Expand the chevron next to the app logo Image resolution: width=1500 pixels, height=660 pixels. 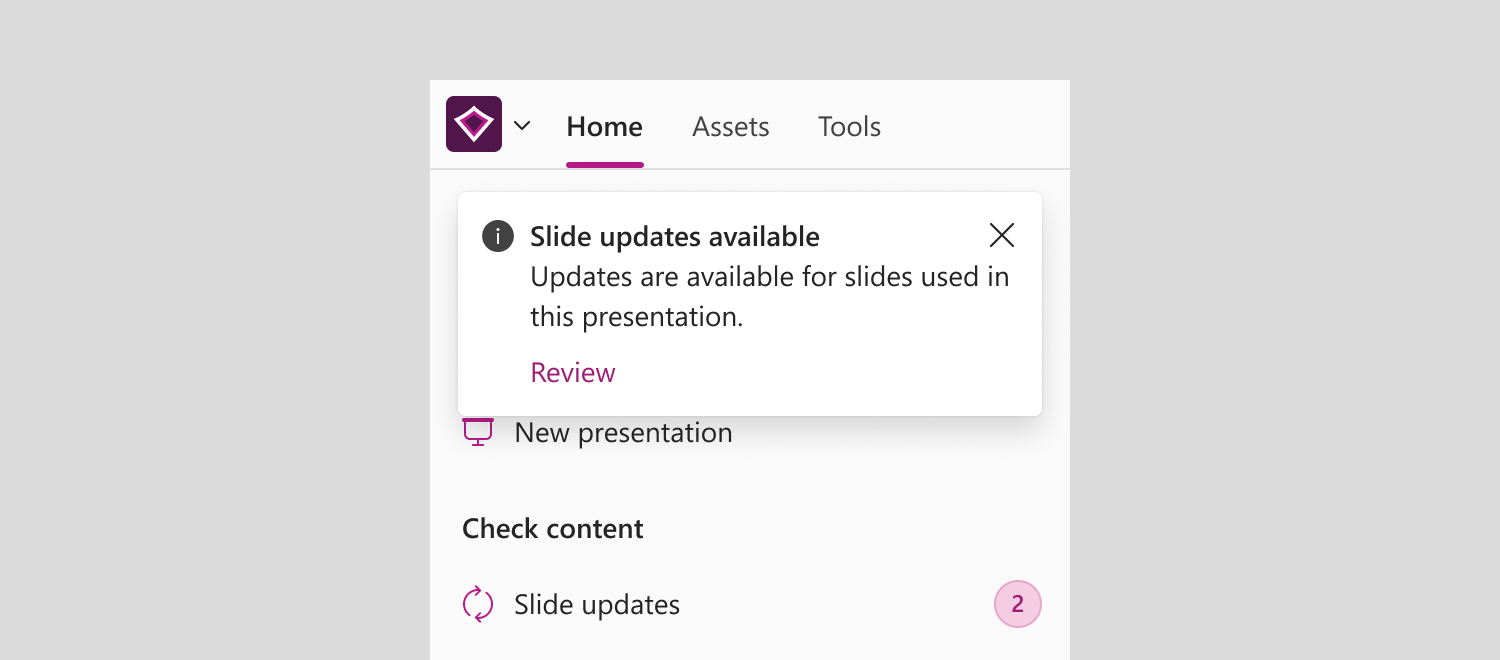(x=522, y=126)
